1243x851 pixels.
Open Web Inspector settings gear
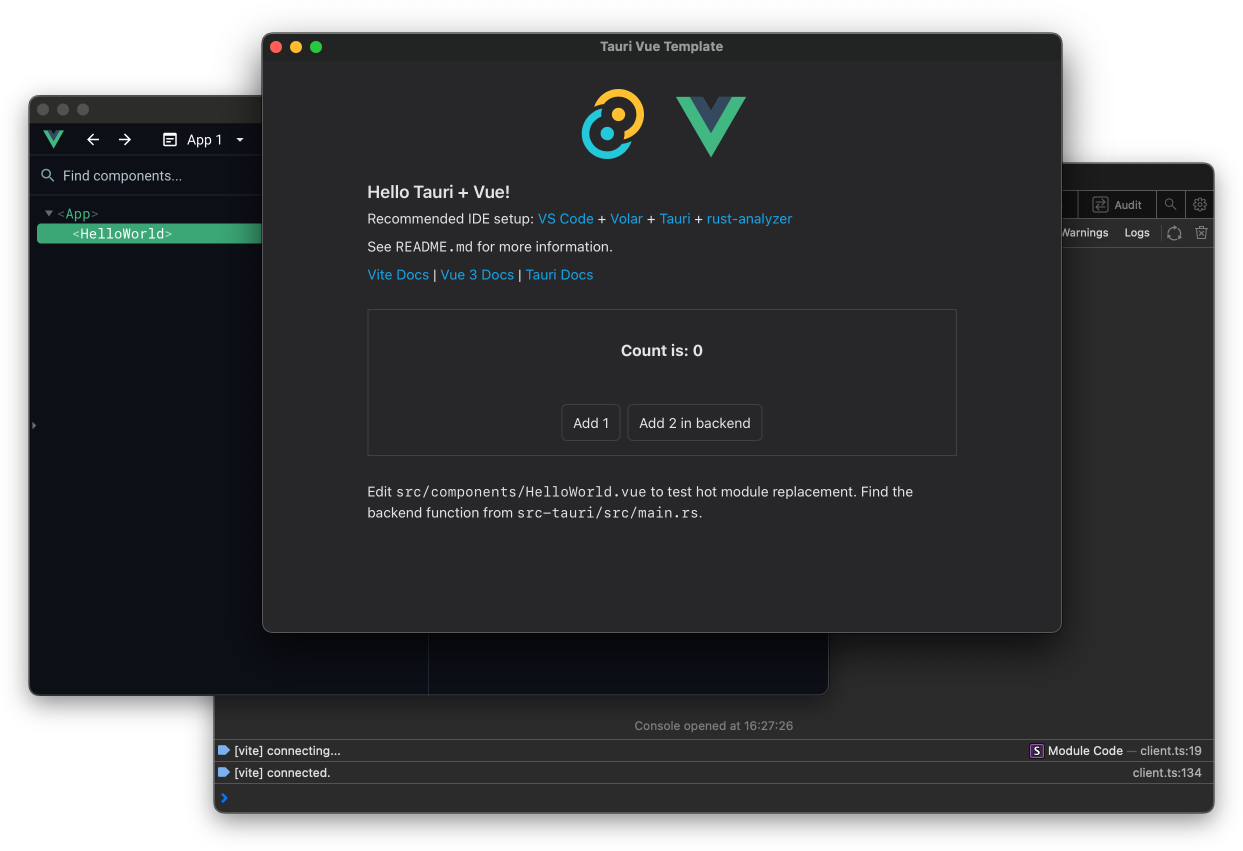tap(1200, 204)
